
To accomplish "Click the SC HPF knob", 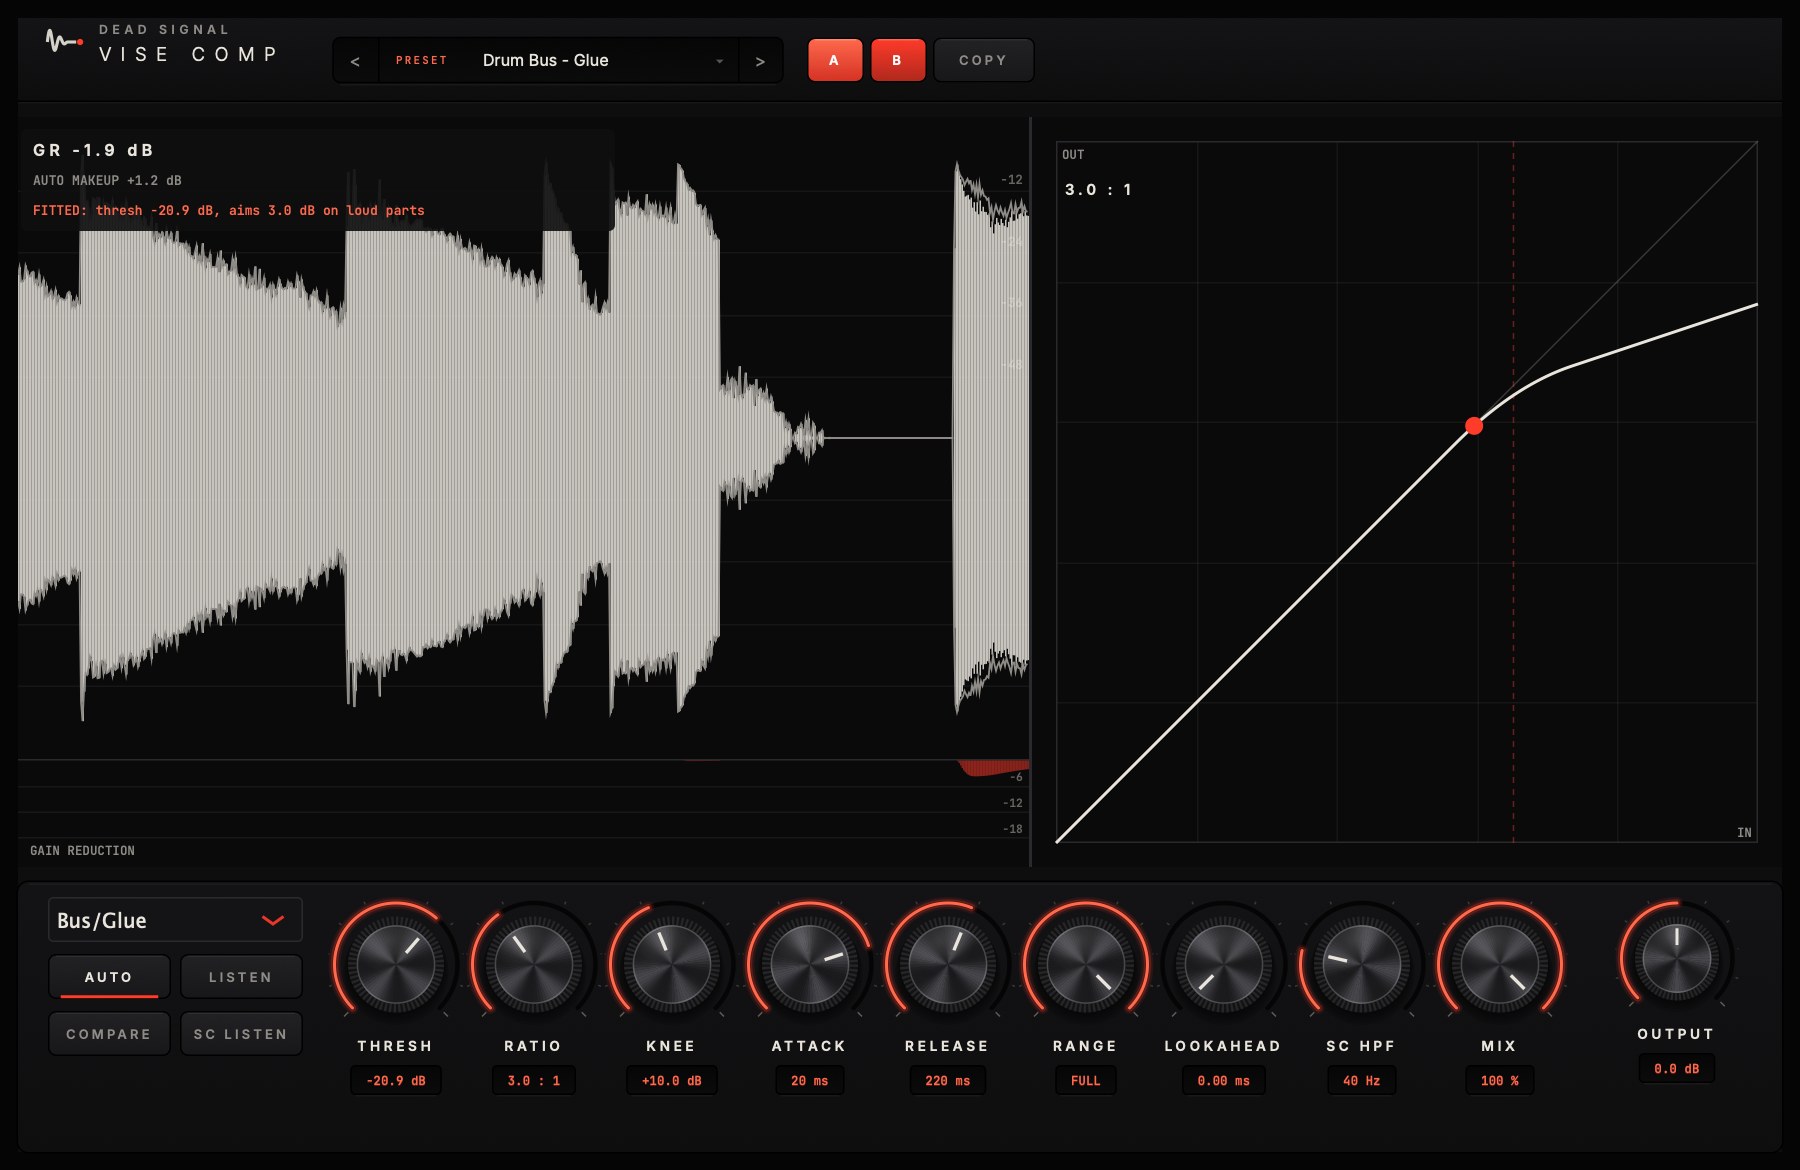I will 1362,964.
